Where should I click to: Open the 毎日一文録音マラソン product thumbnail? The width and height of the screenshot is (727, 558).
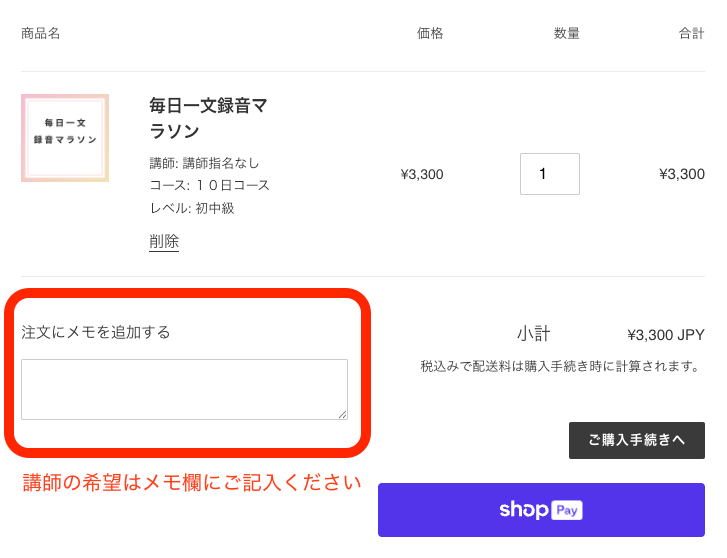[x=65, y=138]
